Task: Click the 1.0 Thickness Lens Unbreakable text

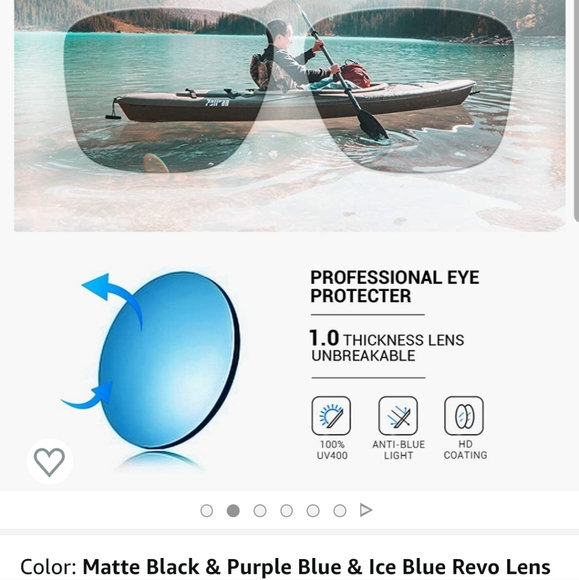Action: [386, 346]
